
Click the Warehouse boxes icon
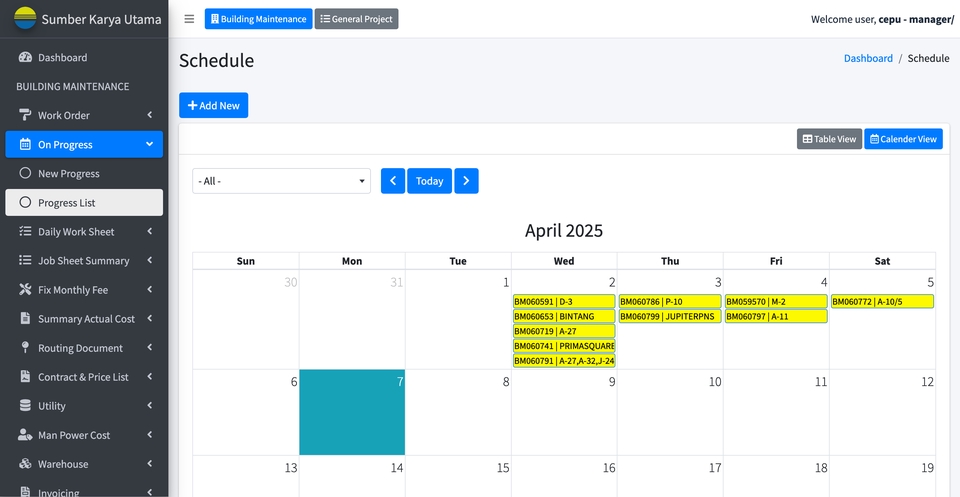pyautogui.click(x=25, y=464)
